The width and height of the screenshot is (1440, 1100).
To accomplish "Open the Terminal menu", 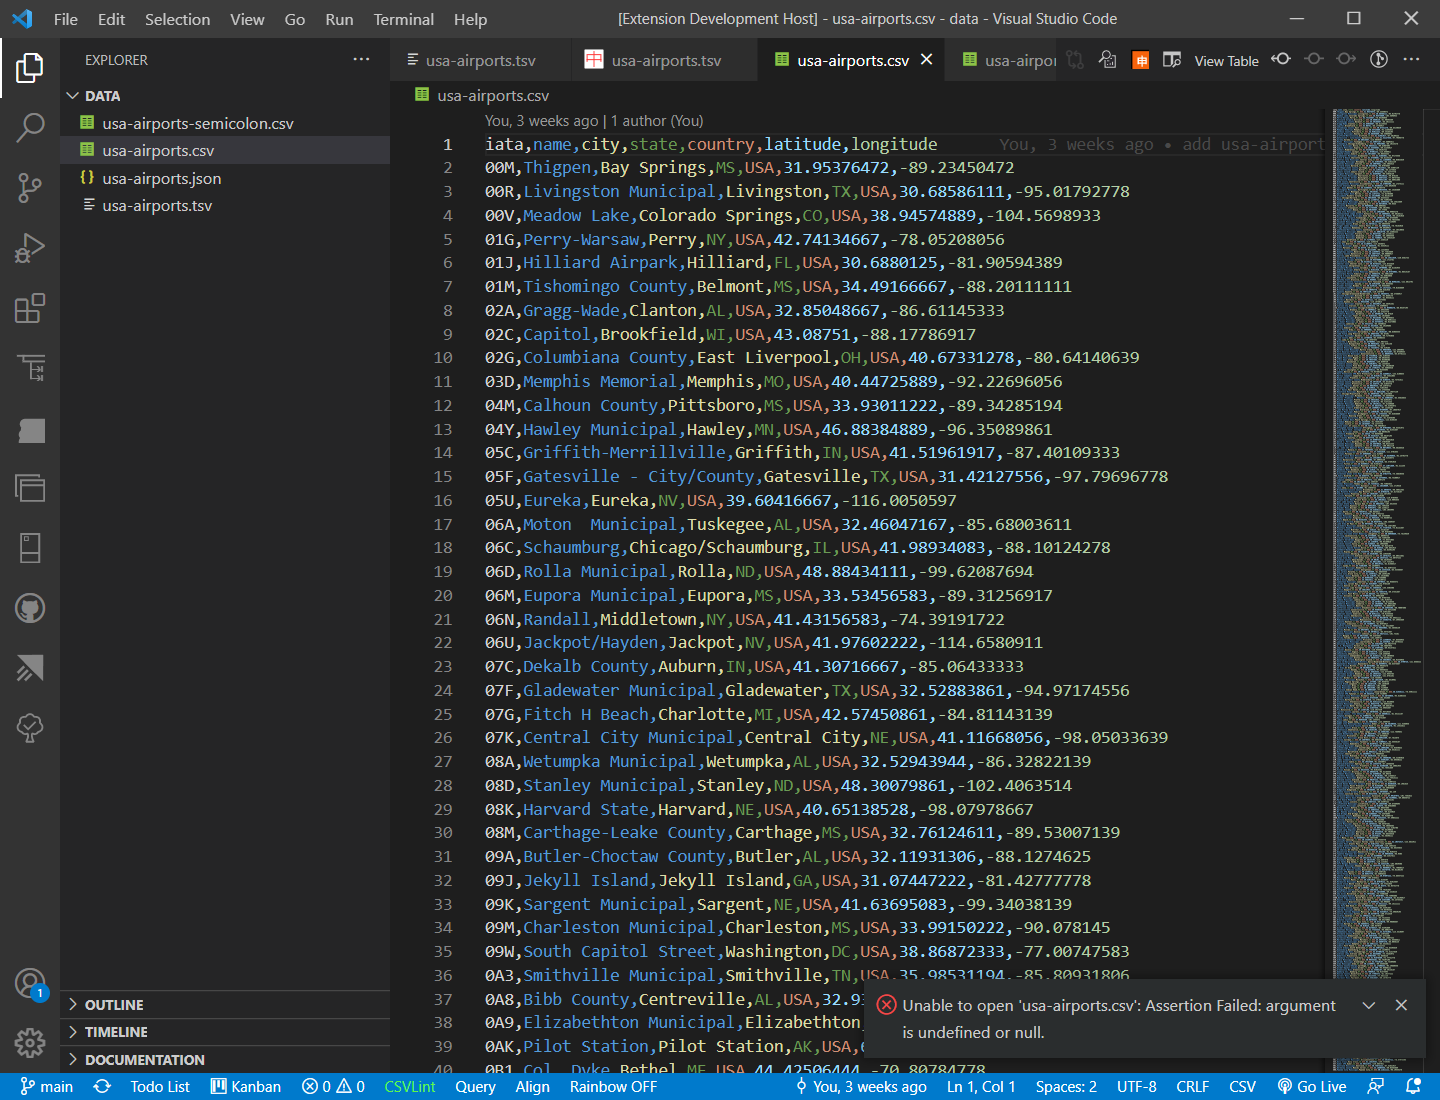I will pos(404,19).
